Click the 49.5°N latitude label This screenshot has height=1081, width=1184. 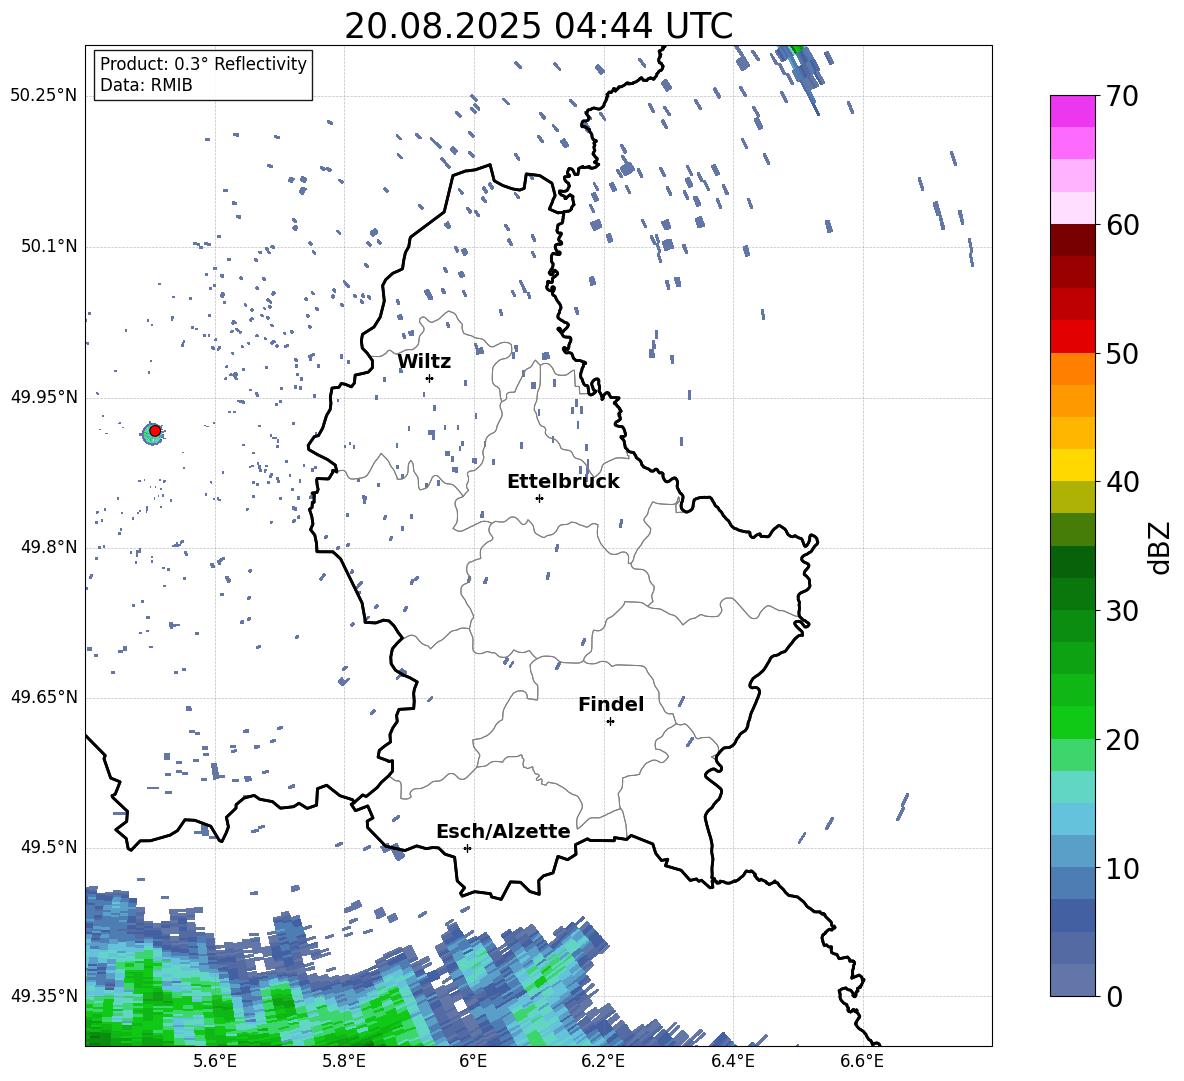click(x=48, y=848)
